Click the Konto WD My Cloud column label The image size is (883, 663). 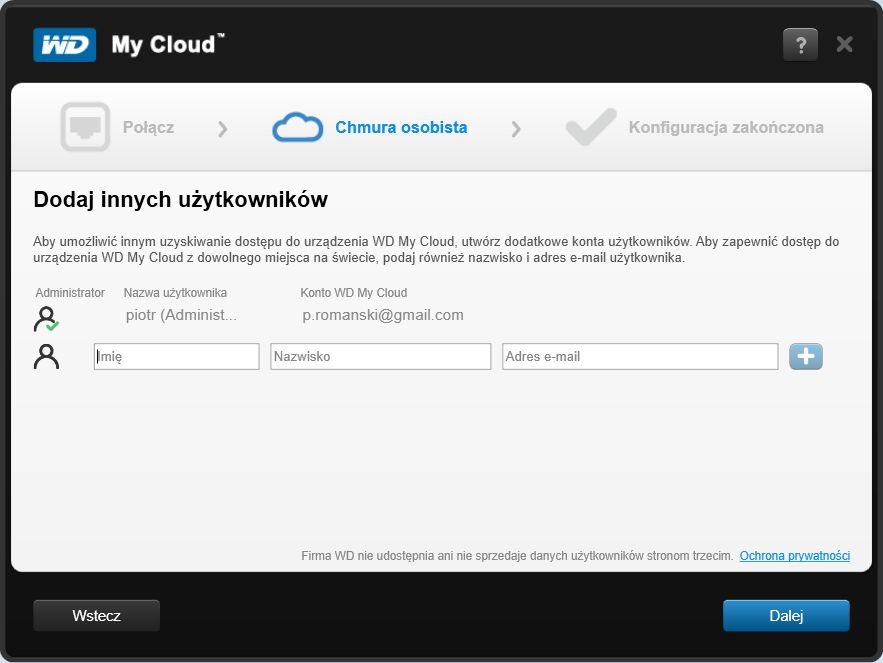point(354,293)
